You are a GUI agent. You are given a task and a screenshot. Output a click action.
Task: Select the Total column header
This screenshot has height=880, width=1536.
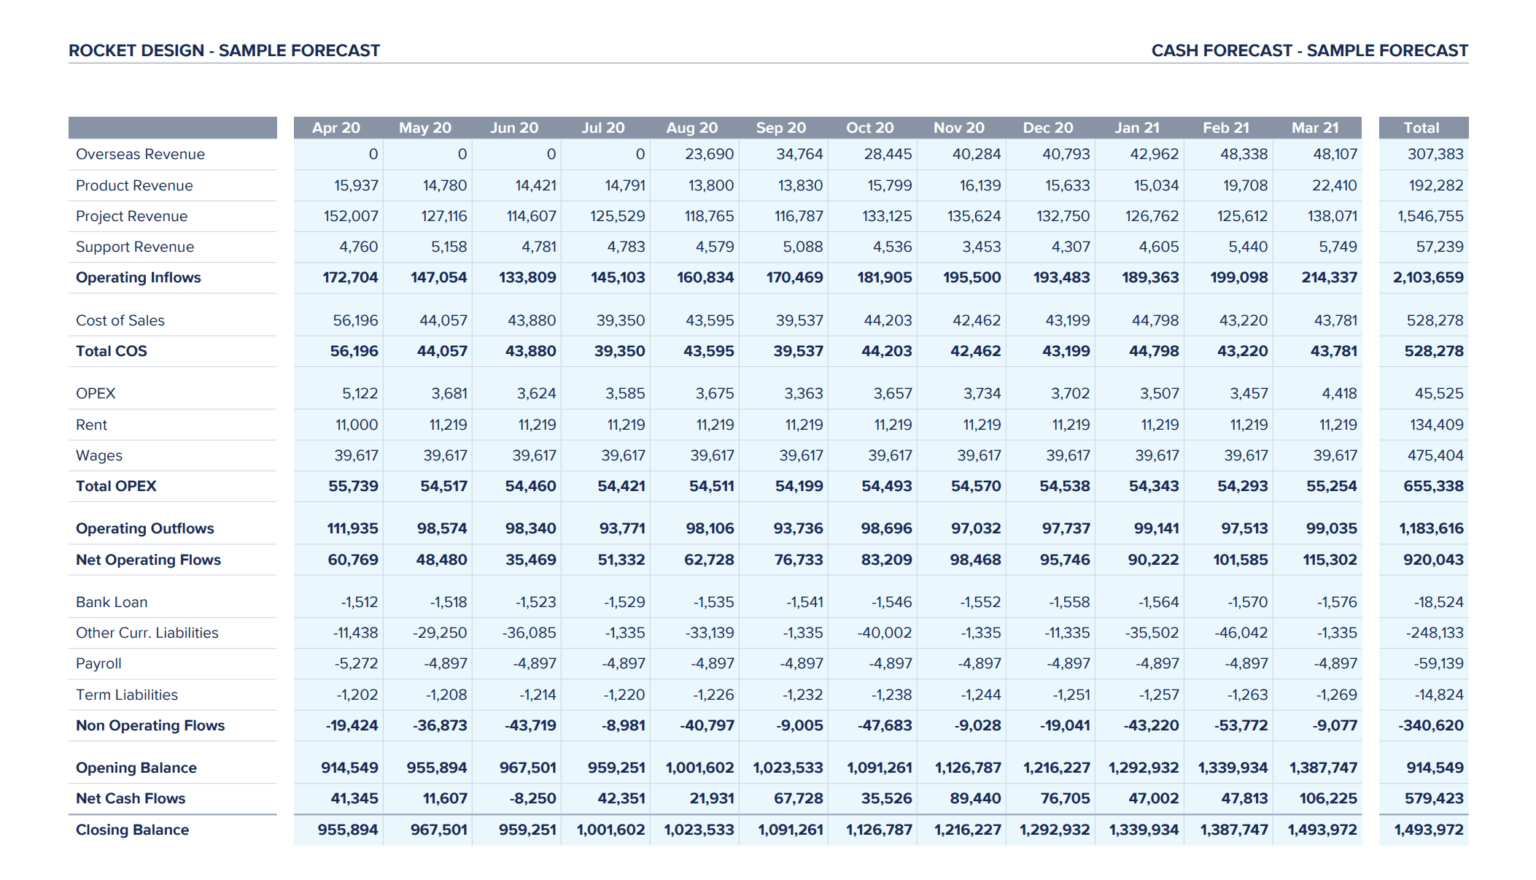click(1422, 127)
